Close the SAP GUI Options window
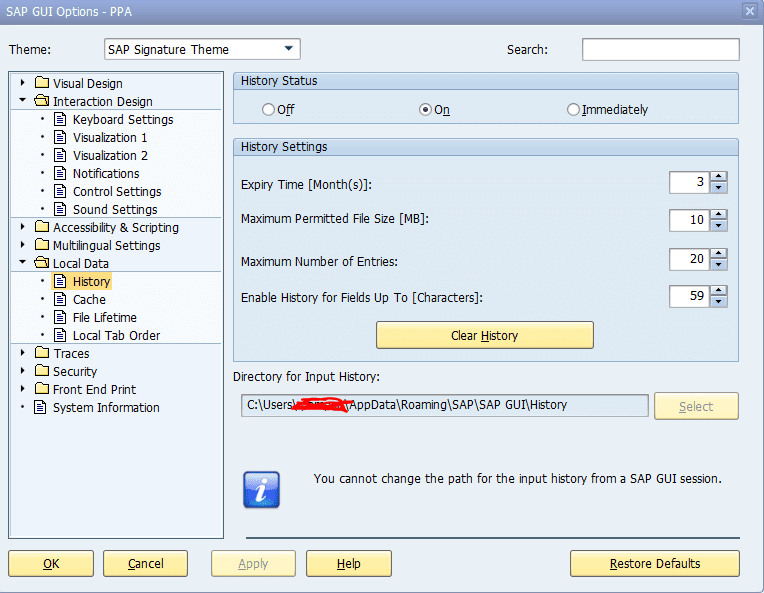This screenshot has height=593, width=764. 749,11
